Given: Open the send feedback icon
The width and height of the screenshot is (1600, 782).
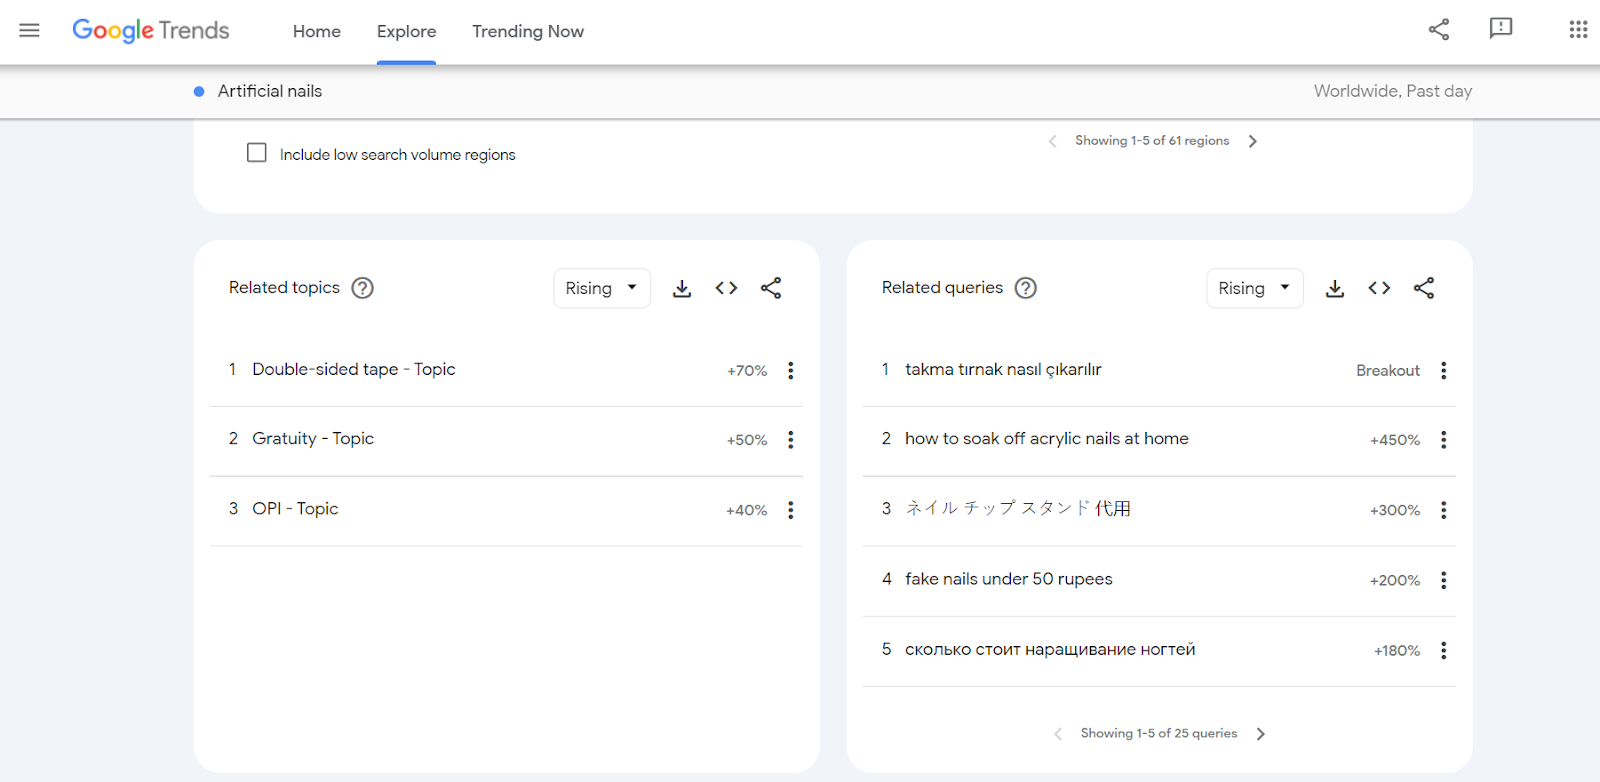Looking at the screenshot, I should [1501, 30].
